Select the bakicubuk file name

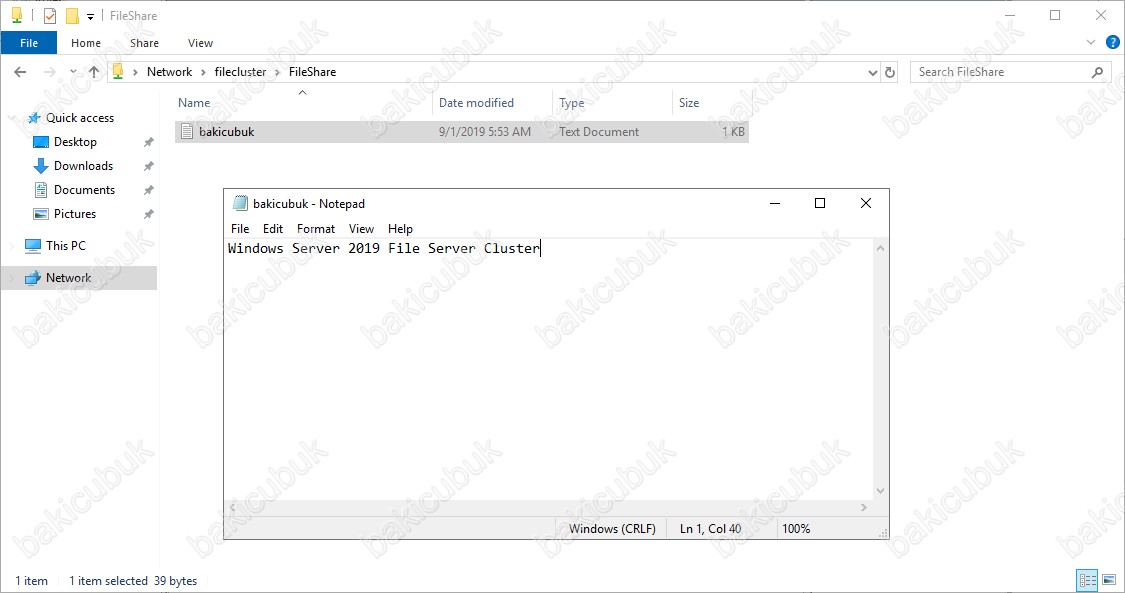tap(227, 132)
